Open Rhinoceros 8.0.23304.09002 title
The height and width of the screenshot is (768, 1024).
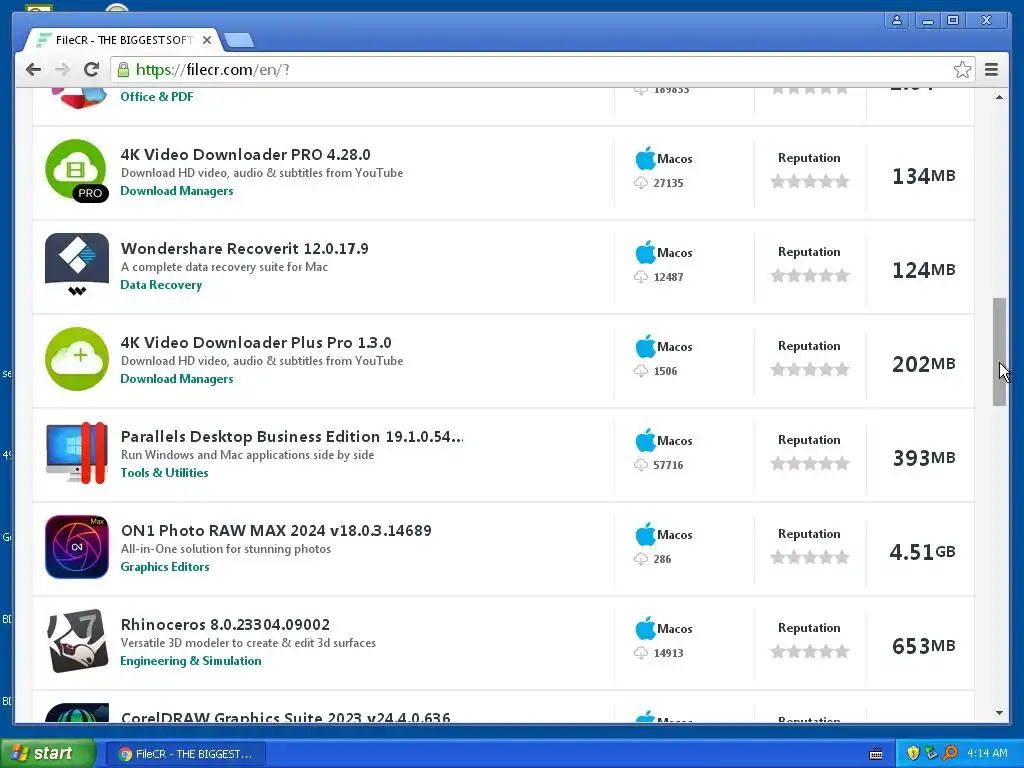[225, 625]
